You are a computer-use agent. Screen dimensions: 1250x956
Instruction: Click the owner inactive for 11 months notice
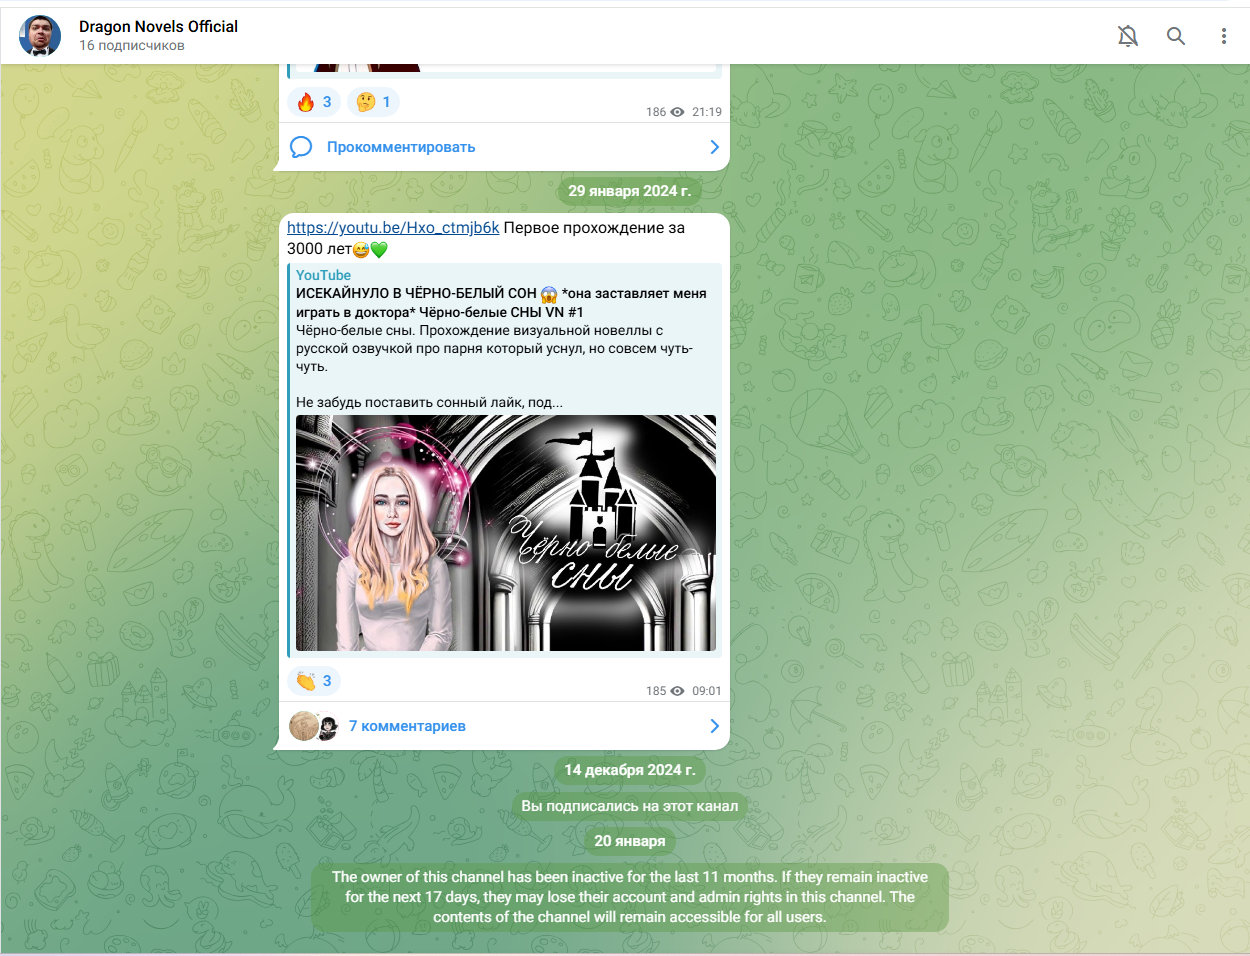pyautogui.click(x=630, y=897)
